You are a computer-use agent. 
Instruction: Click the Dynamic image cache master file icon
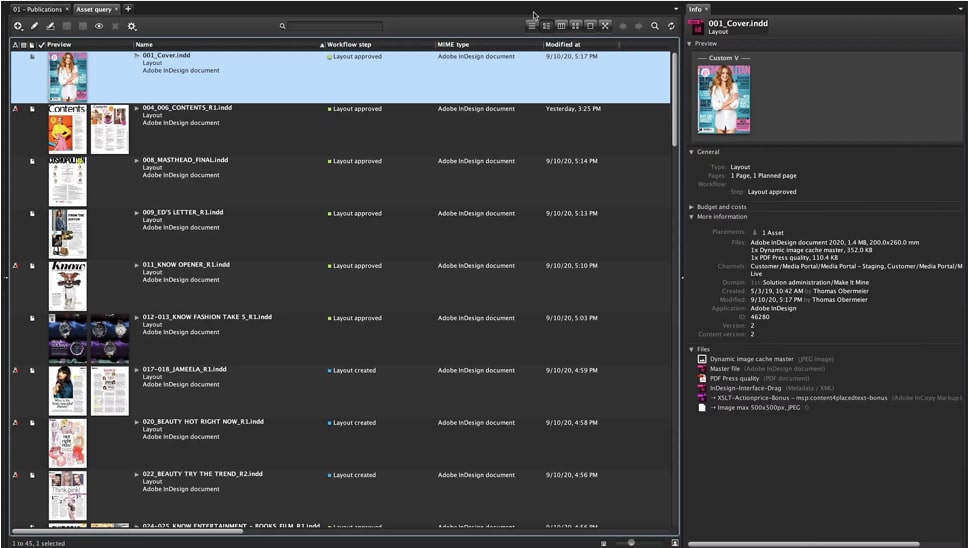click(702, 359)
